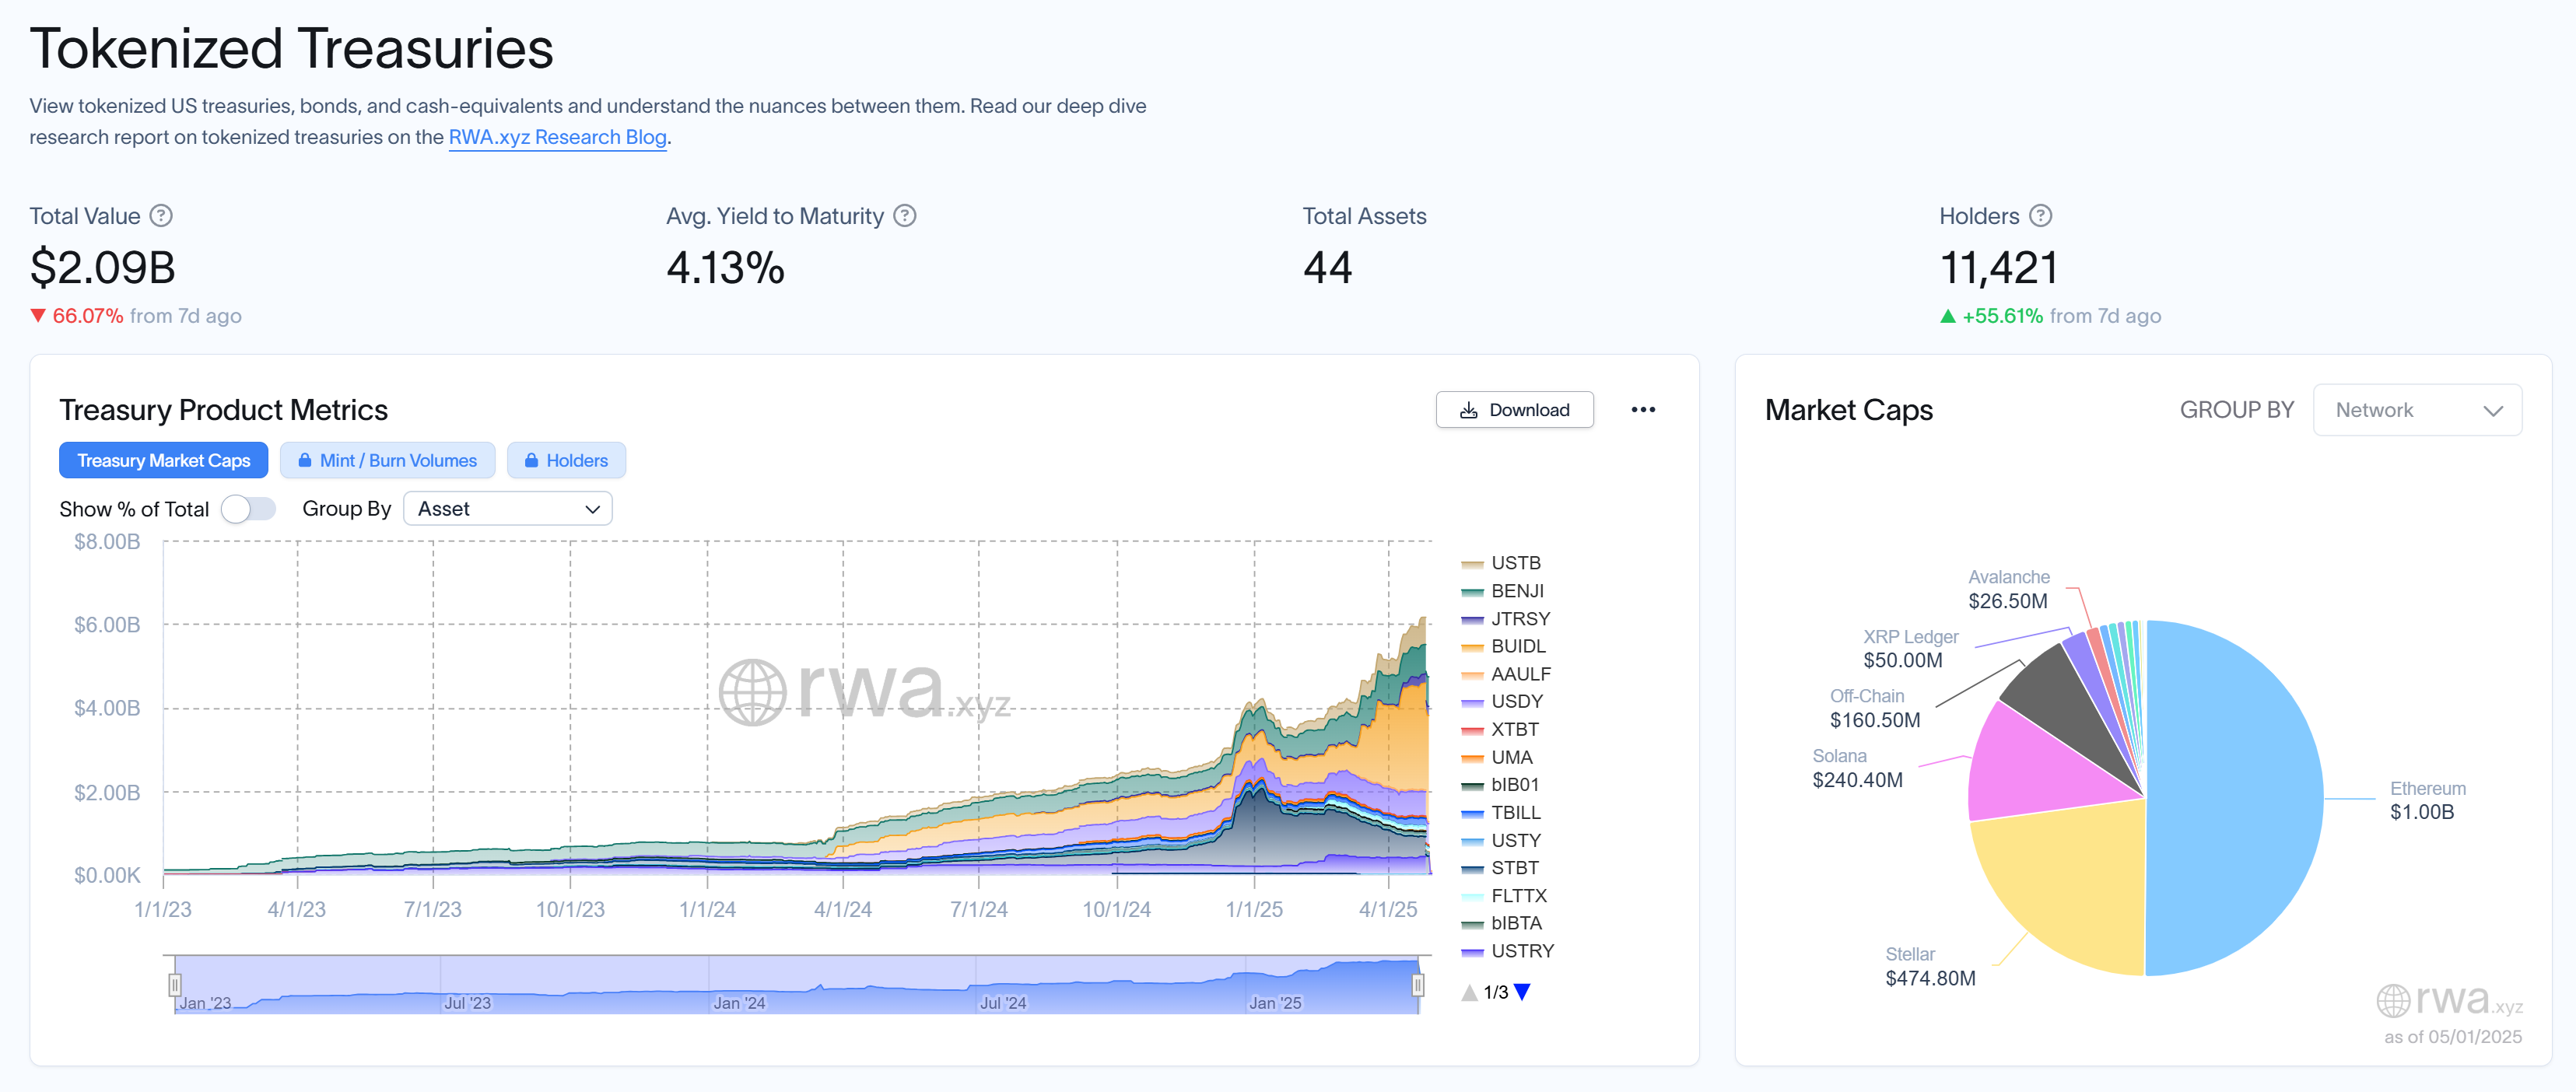Click the lock icon on the Holders button
The width and height of the screenshot is (2576, 1092).
(x=534, y=460)
